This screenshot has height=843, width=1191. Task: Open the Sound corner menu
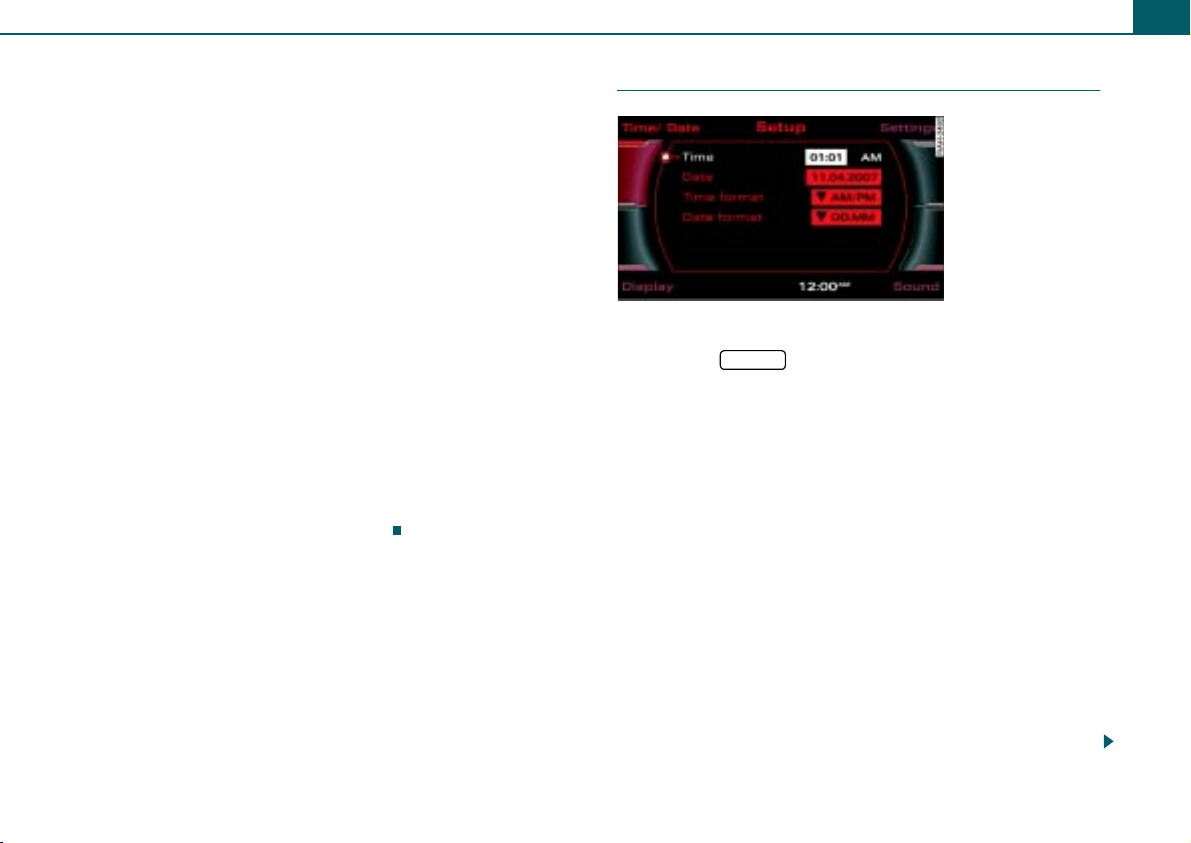[x=916, y=287]
